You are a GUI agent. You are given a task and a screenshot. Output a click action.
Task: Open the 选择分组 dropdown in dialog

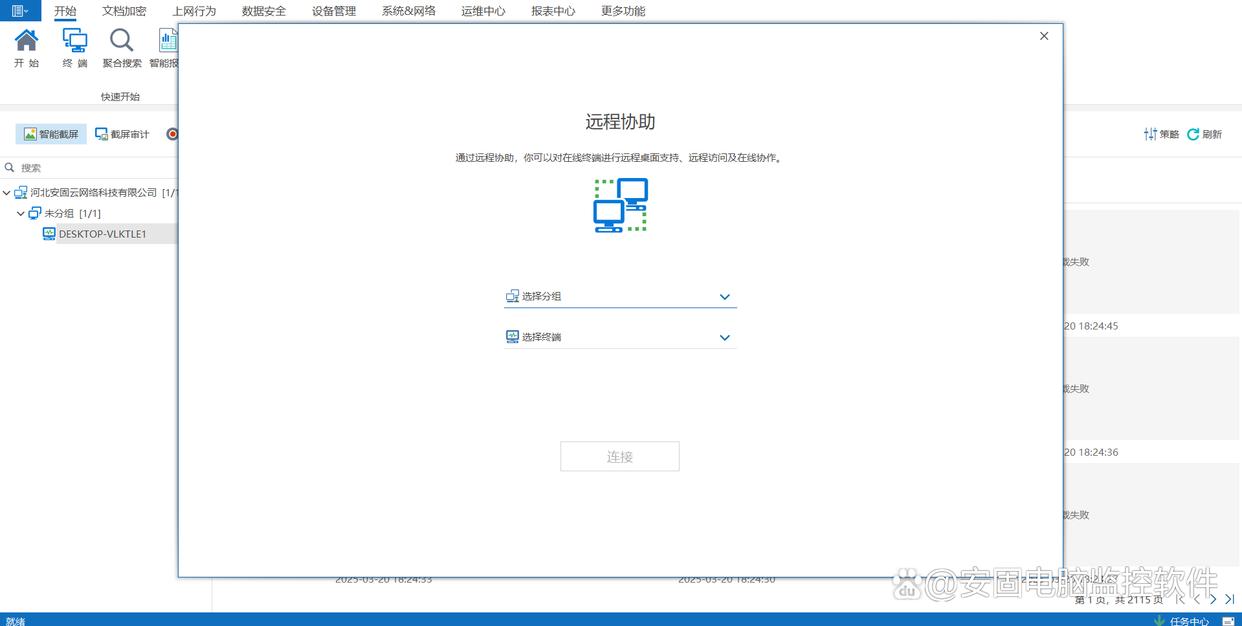[x=620, y=296]
